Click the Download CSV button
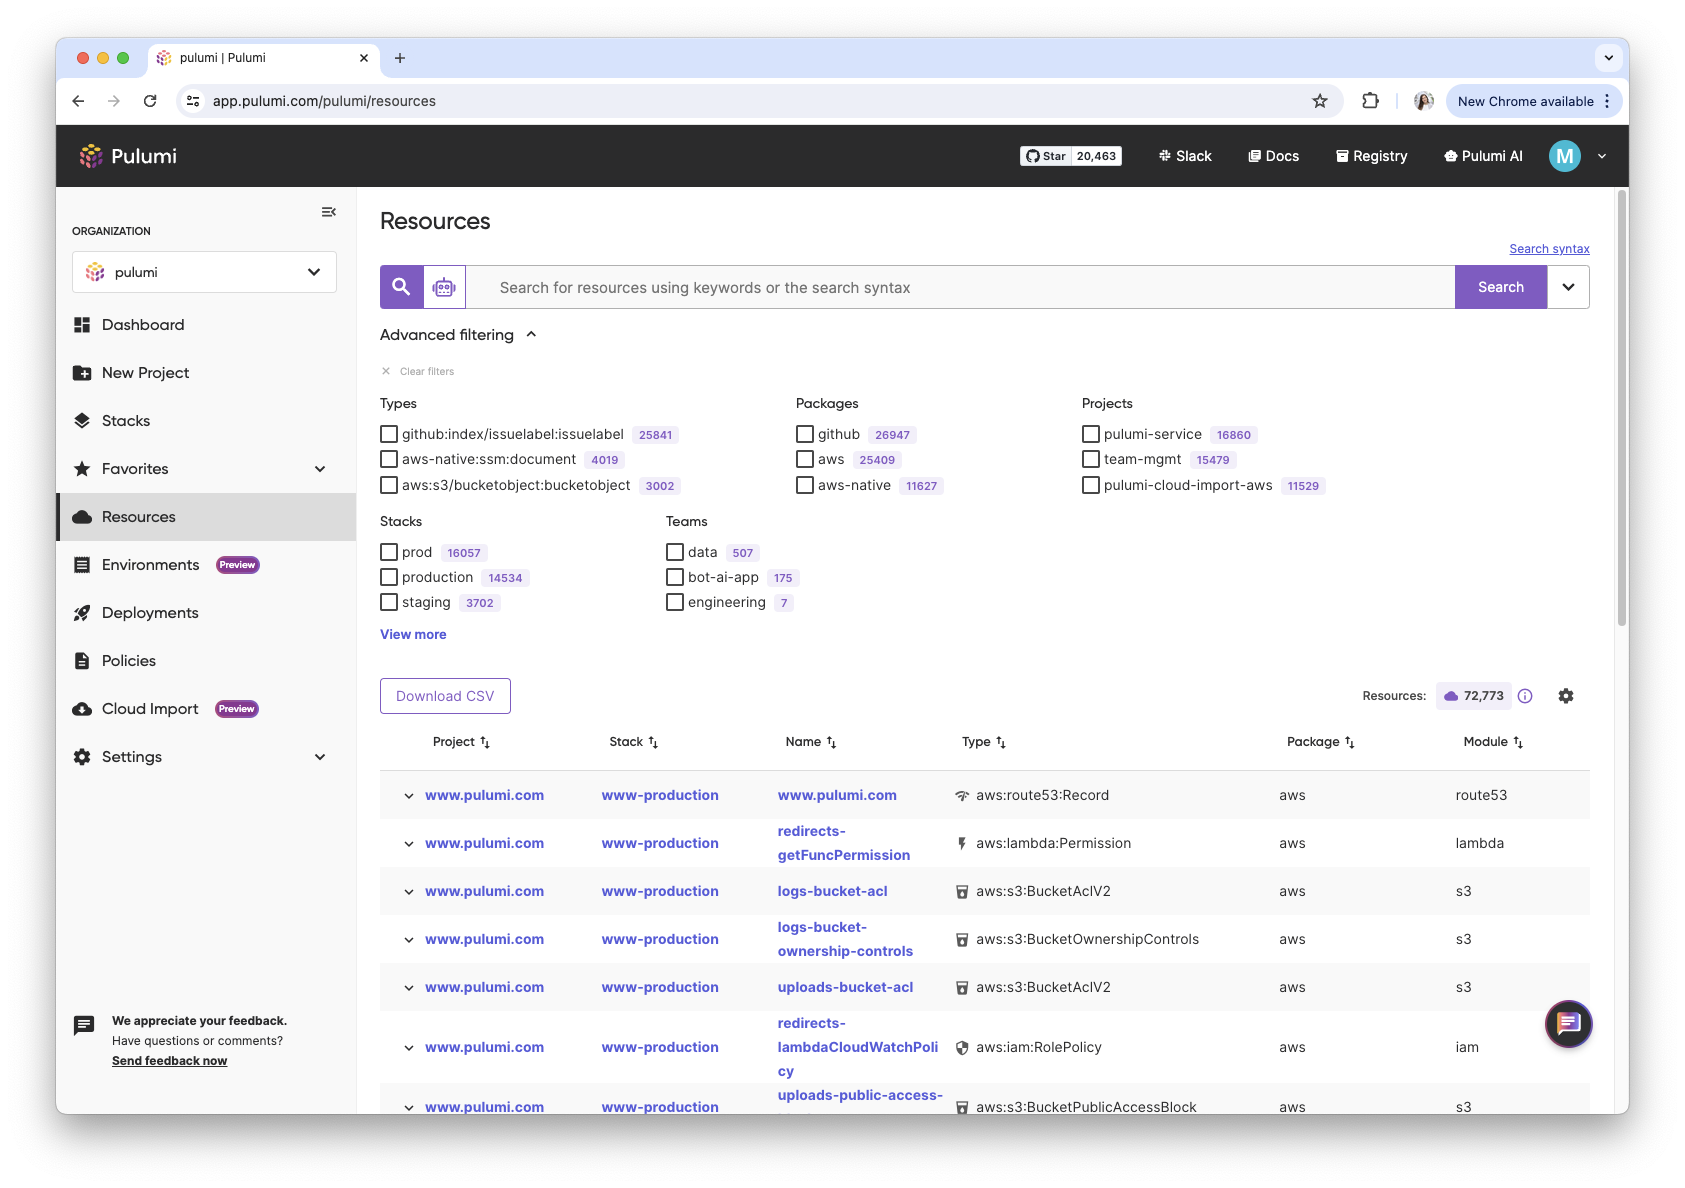Screen dimensions: 1685x1188 point(445,695)
